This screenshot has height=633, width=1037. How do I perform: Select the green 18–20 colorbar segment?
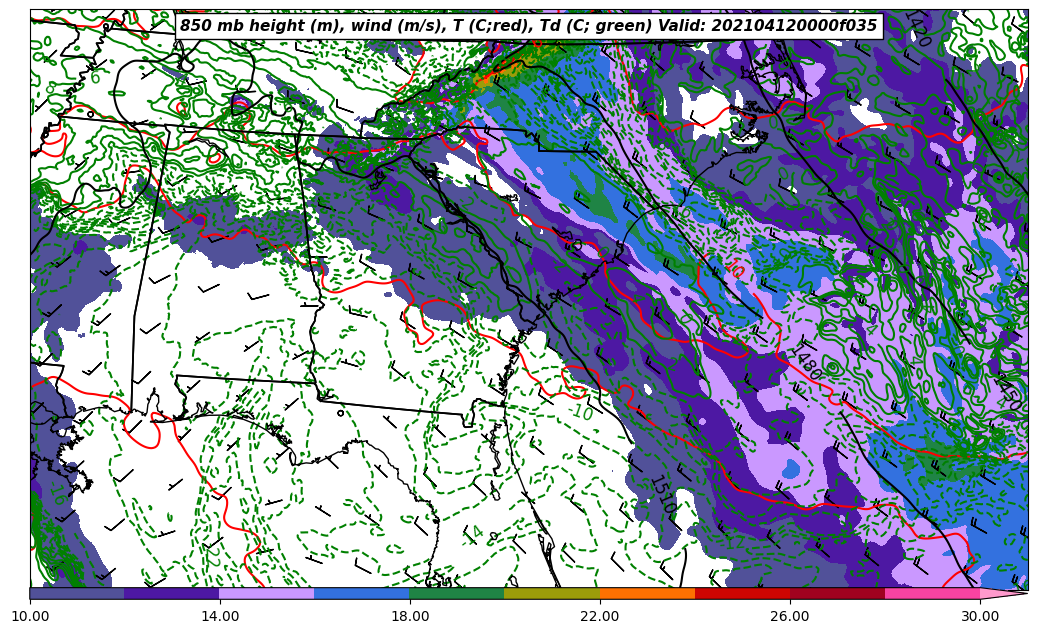[456, 593]
